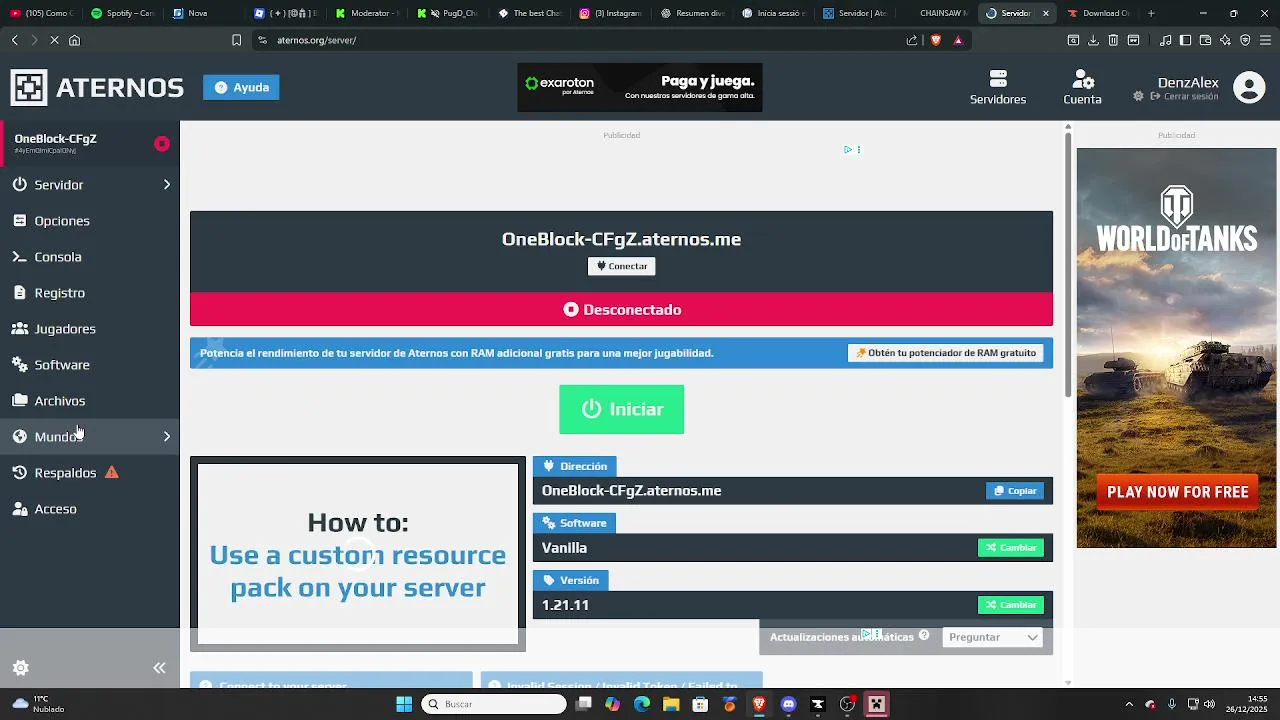Open the browser hamburger menu
The image size is (1280, 720).
(1266, 40)
